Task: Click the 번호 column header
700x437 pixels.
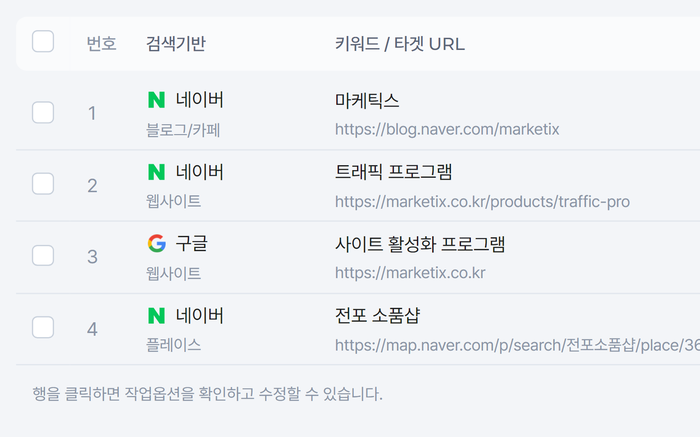Action: pyautogui.click(x=101, y=44)
